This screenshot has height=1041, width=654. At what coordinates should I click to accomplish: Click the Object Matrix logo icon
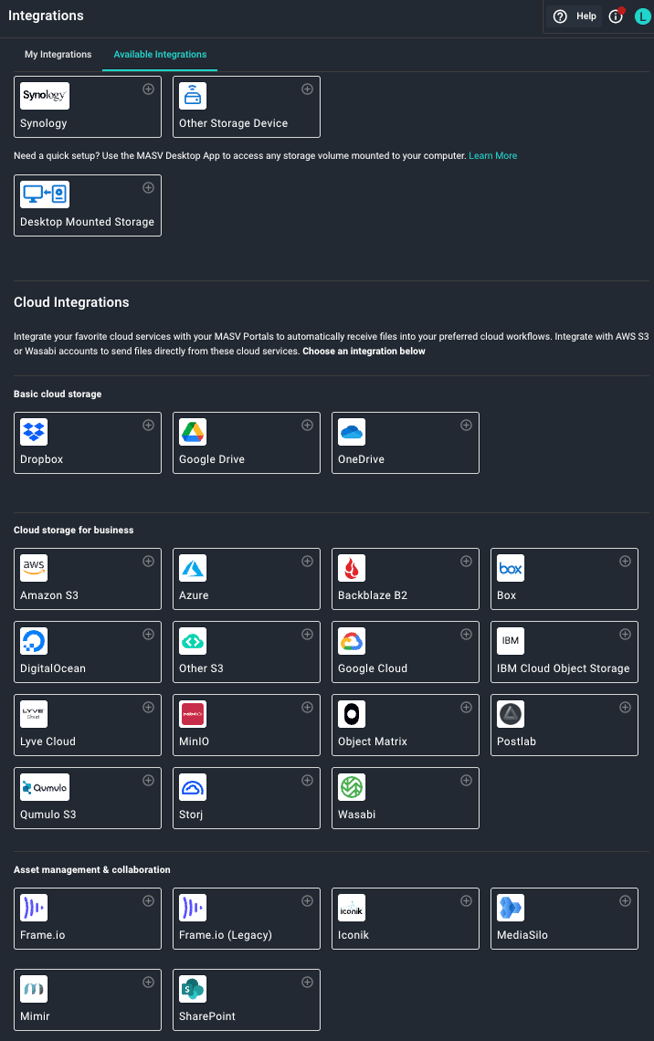(x=352, y=714)
